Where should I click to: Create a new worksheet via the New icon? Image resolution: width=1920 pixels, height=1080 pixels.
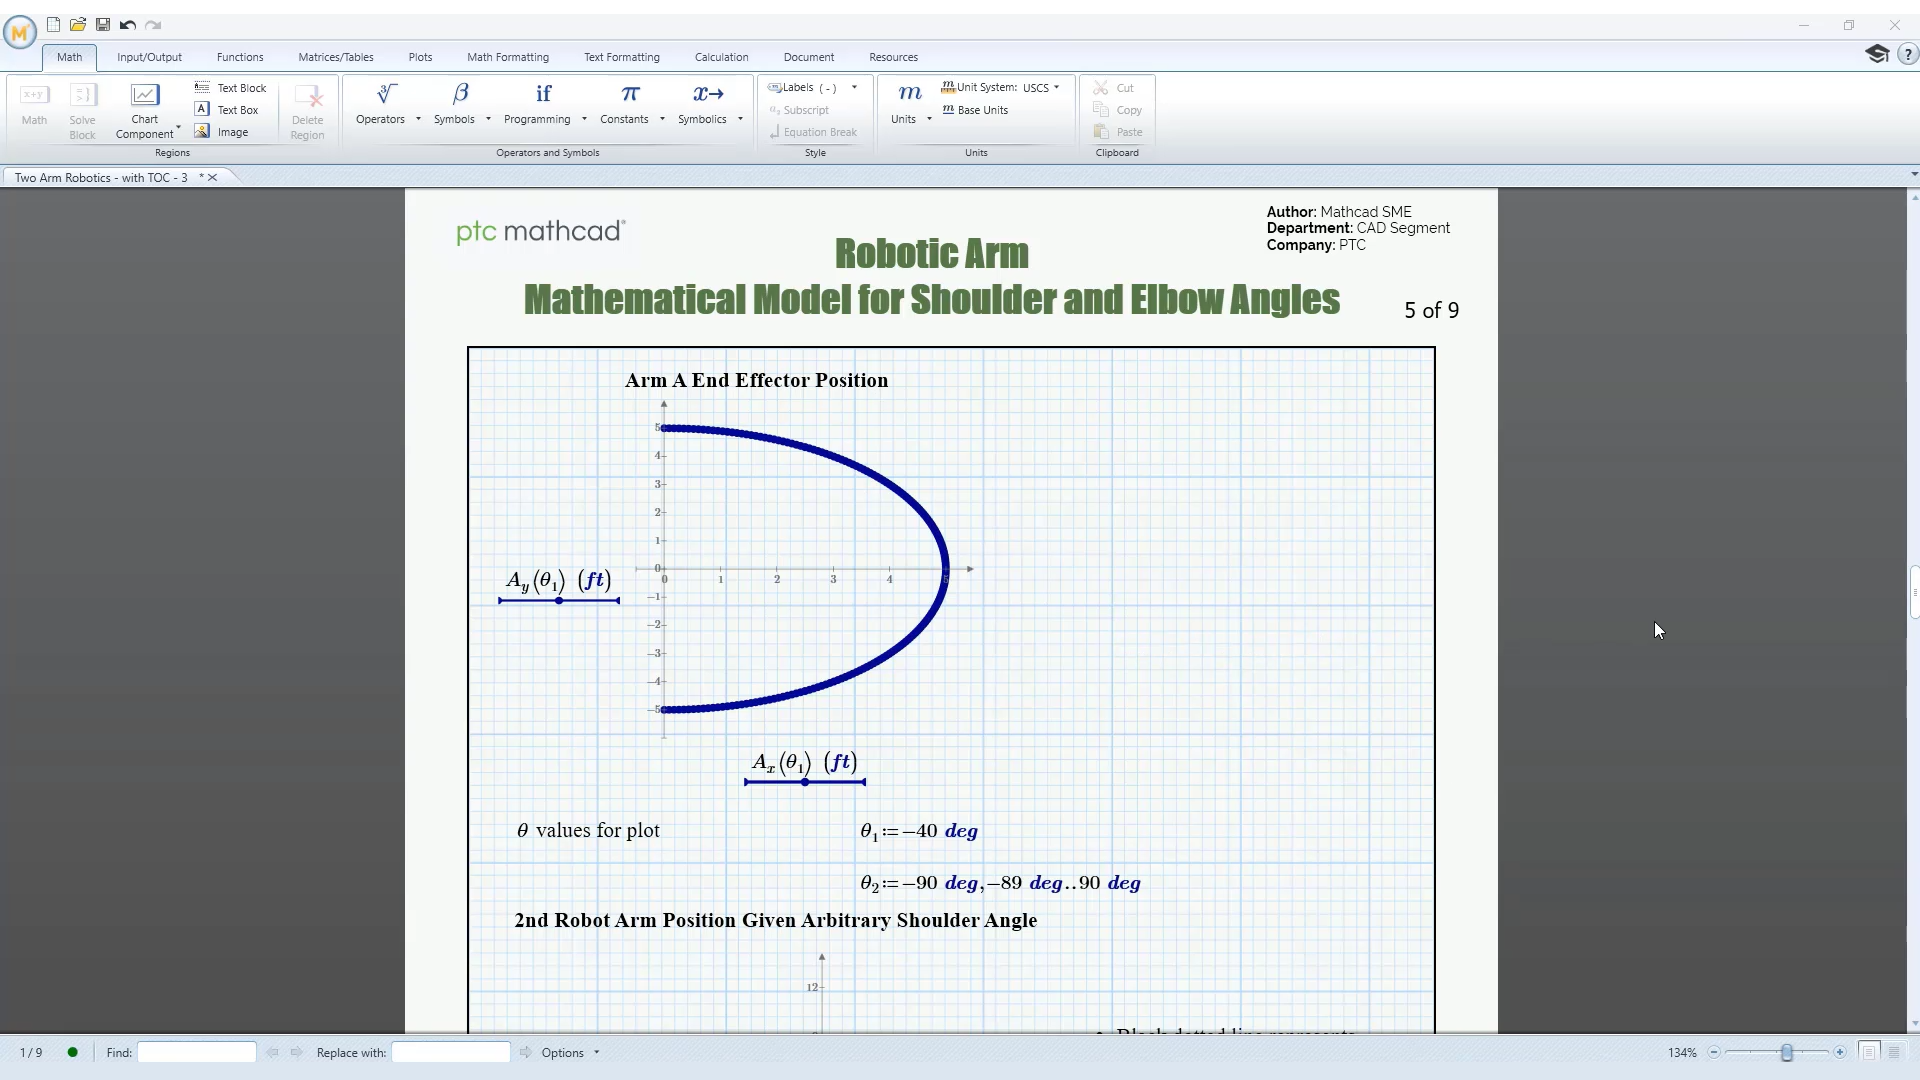pyautogui.click(x=53, y=25)
